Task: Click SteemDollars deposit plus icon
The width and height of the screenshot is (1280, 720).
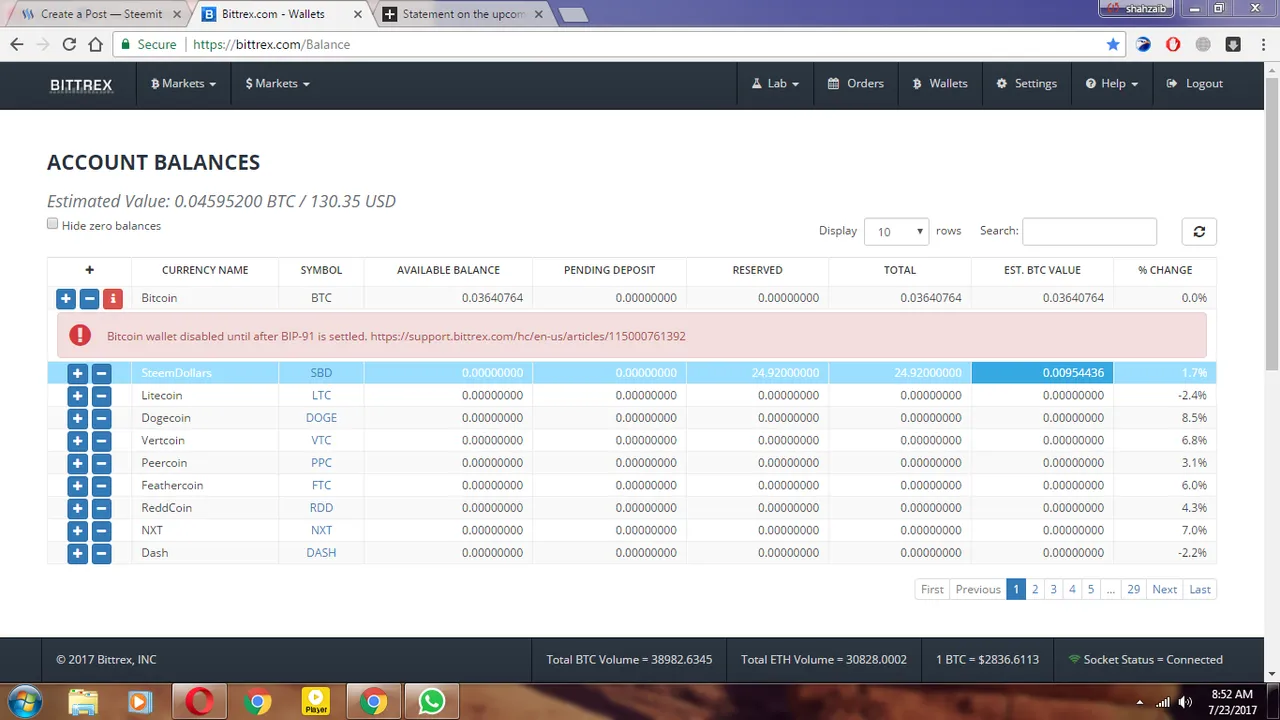Action: tap(77, 373)
